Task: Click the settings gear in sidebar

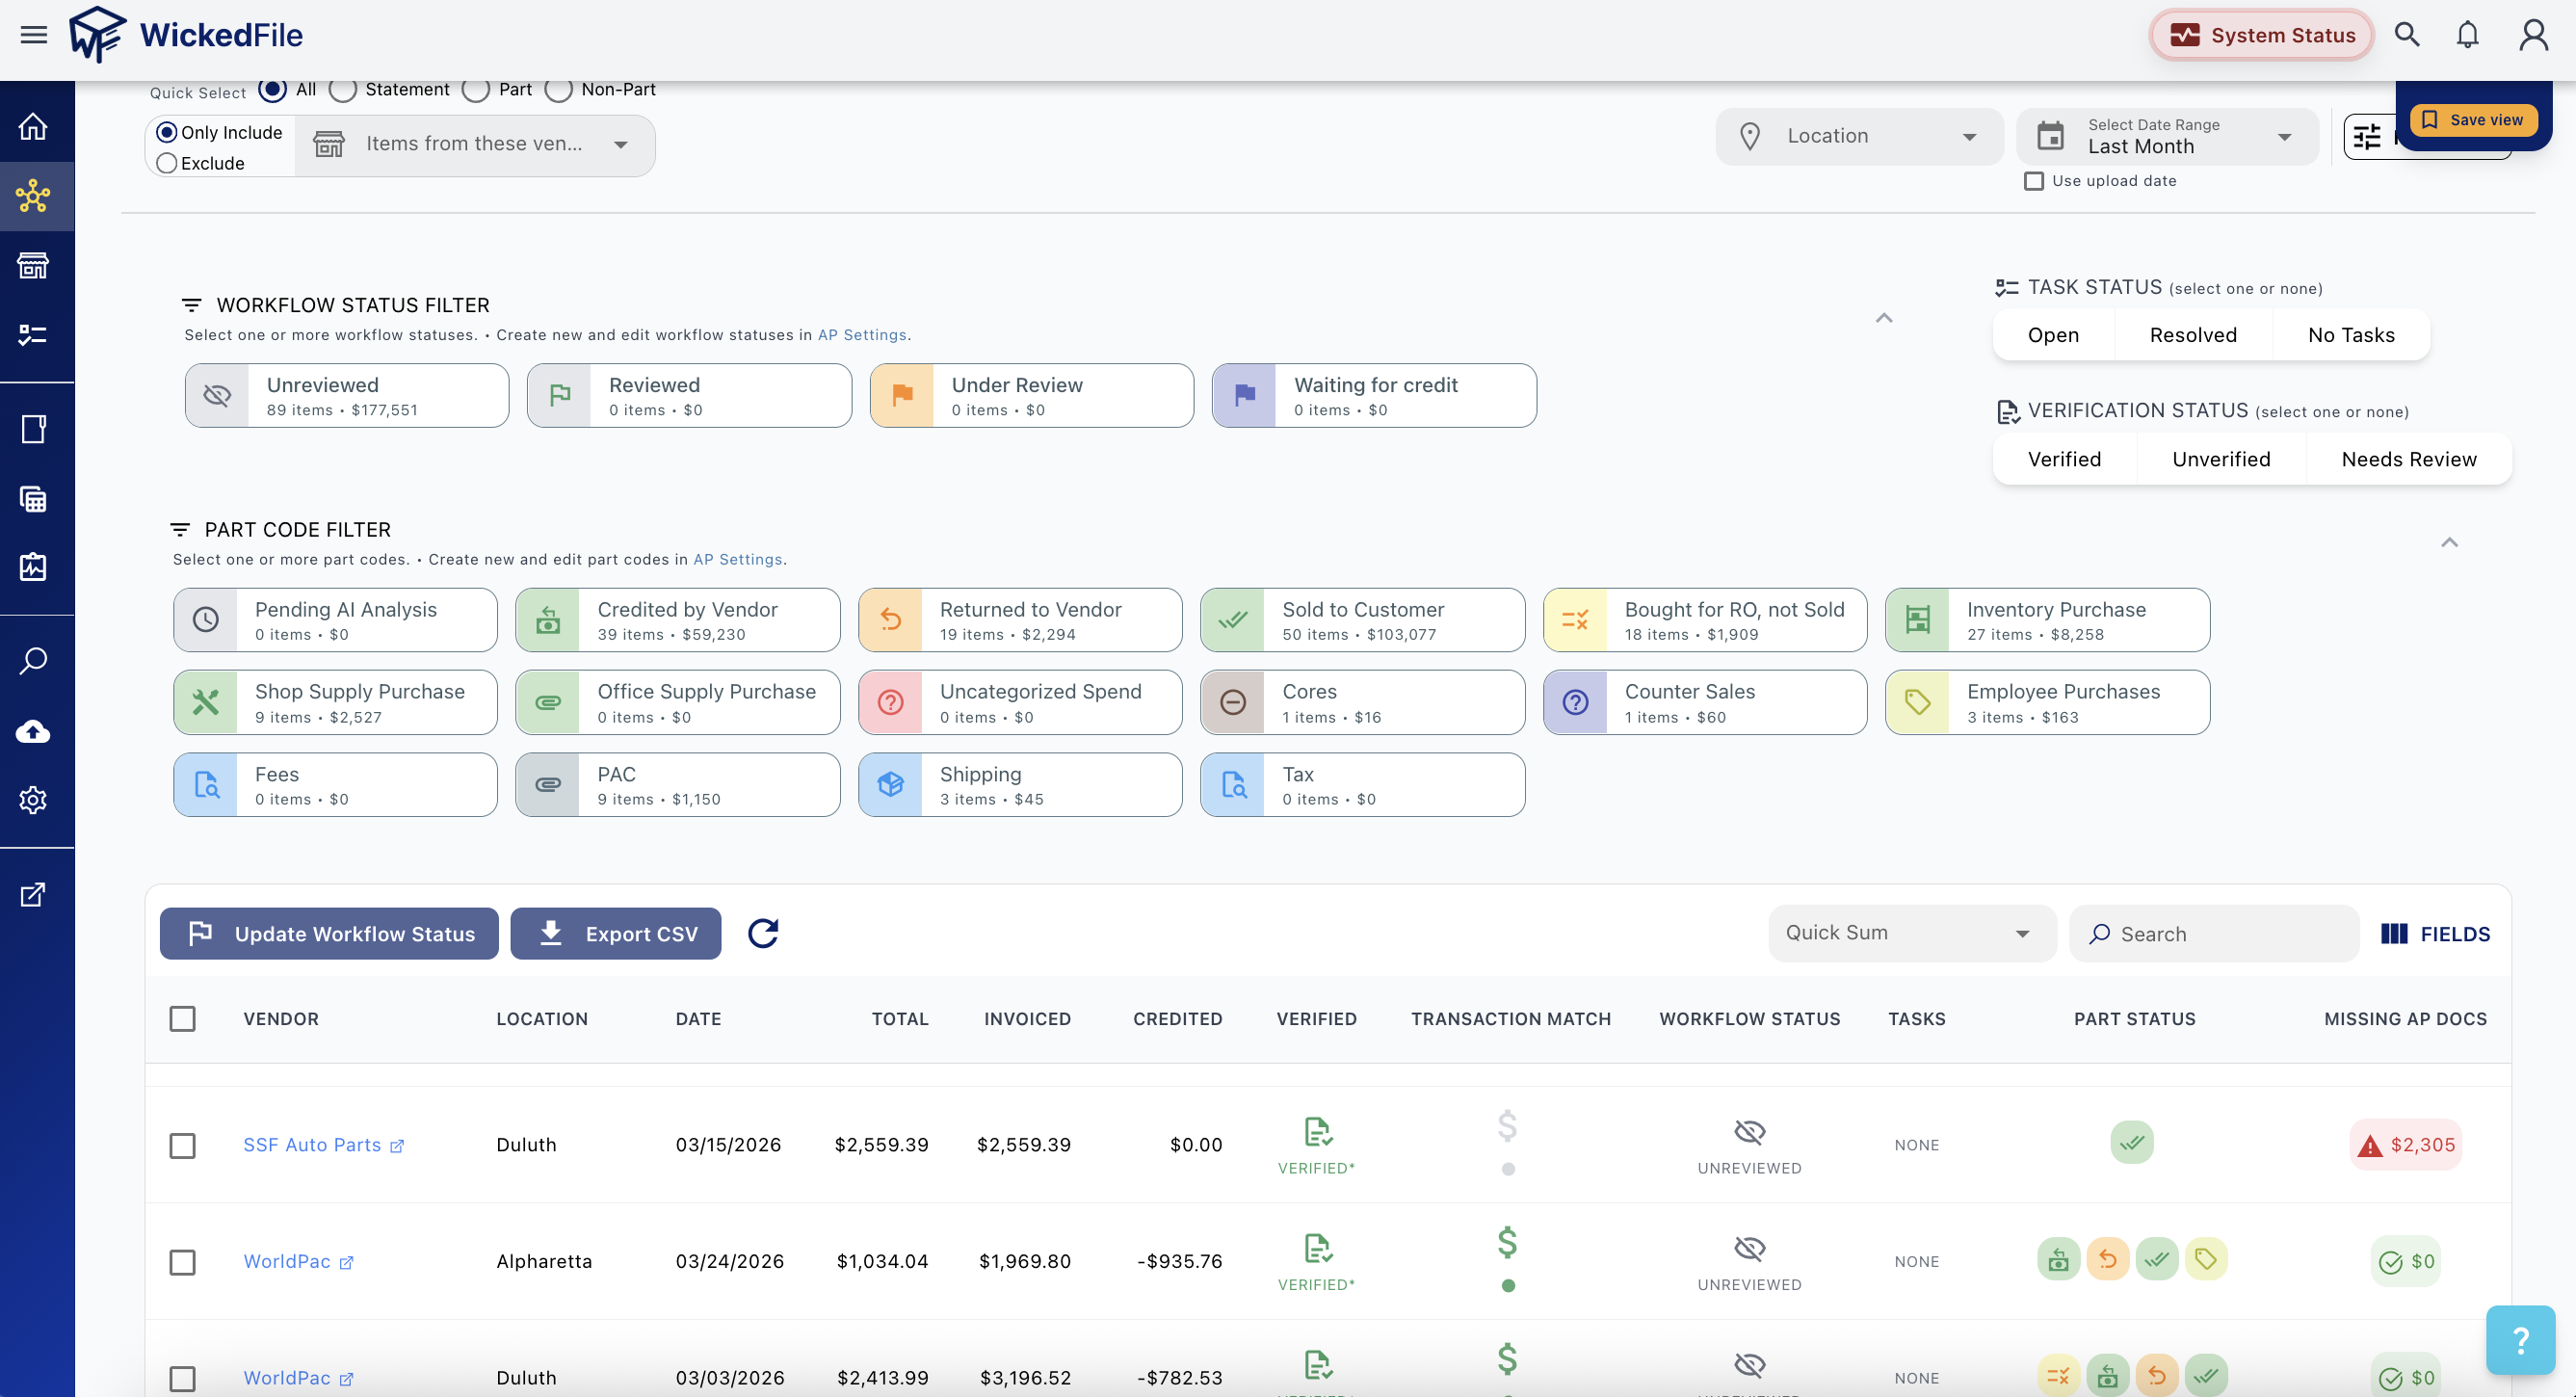Action: (33, 800)
